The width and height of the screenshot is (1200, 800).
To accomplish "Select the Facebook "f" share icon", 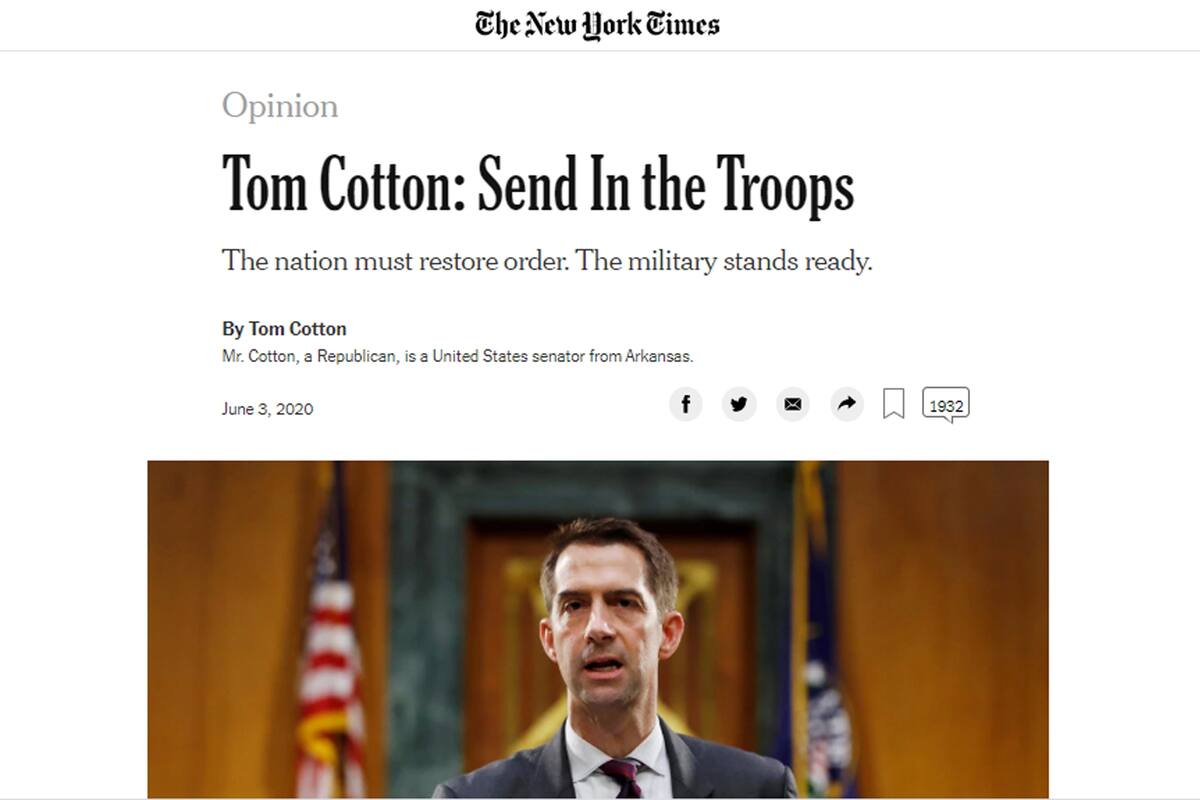I will 686,405.
